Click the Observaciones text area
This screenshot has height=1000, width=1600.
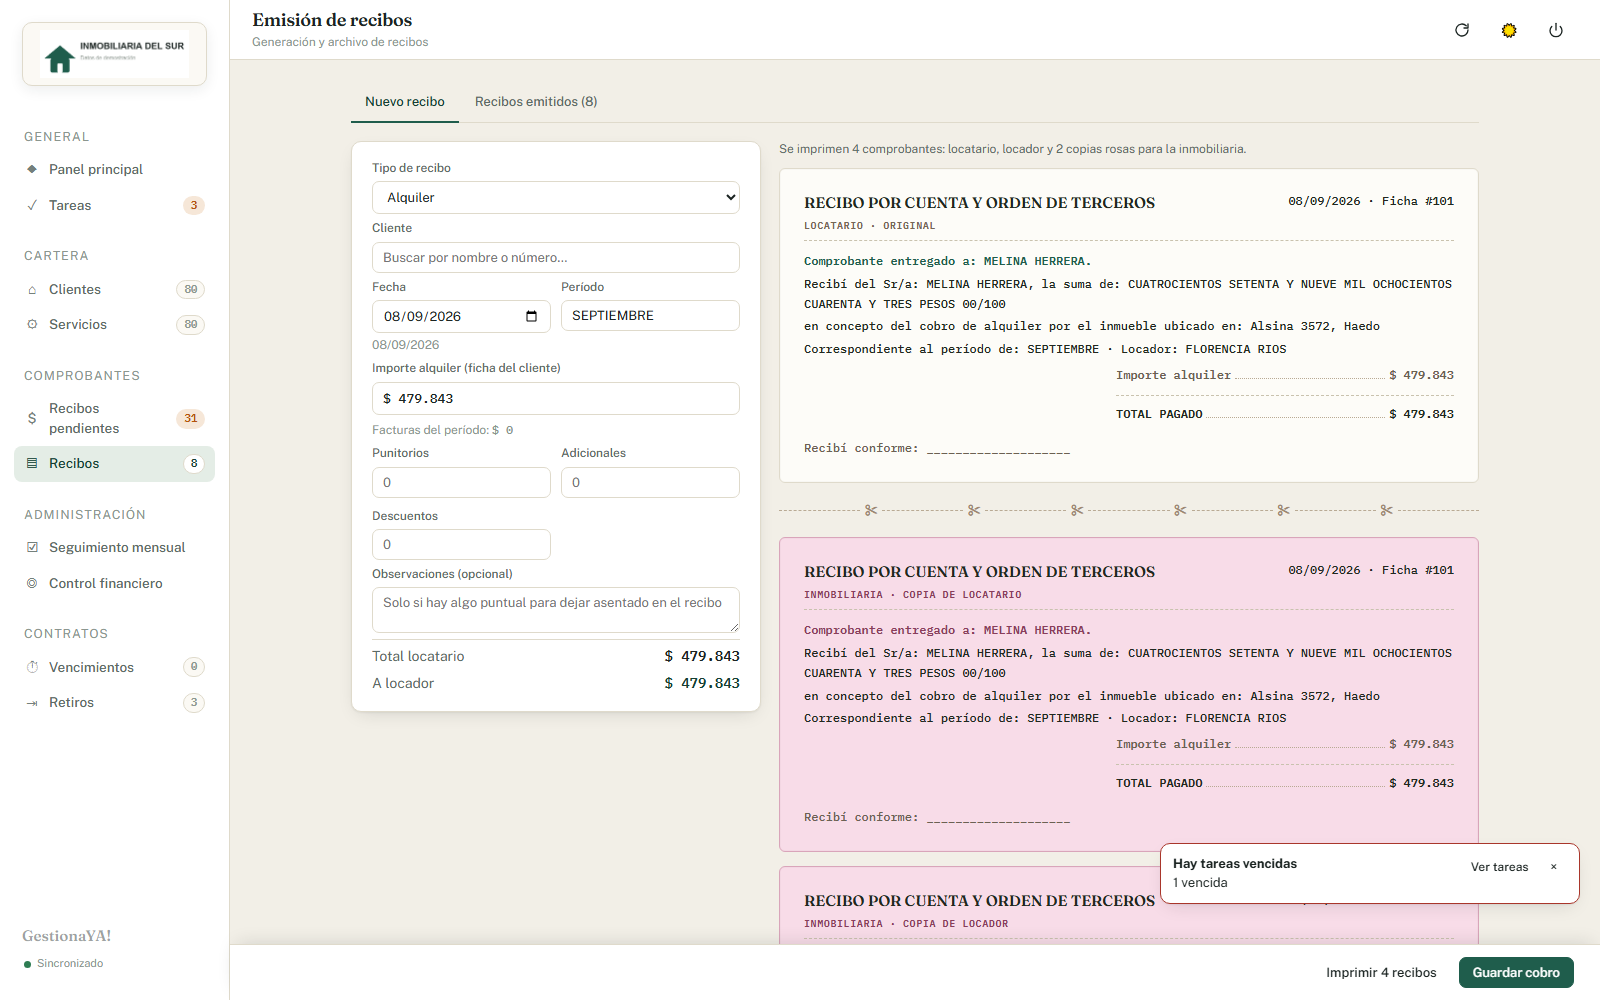(x=556, y=610)
